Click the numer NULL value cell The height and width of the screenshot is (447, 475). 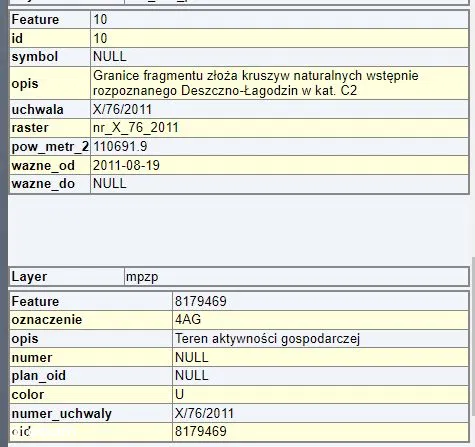click(x=320, y=357)
